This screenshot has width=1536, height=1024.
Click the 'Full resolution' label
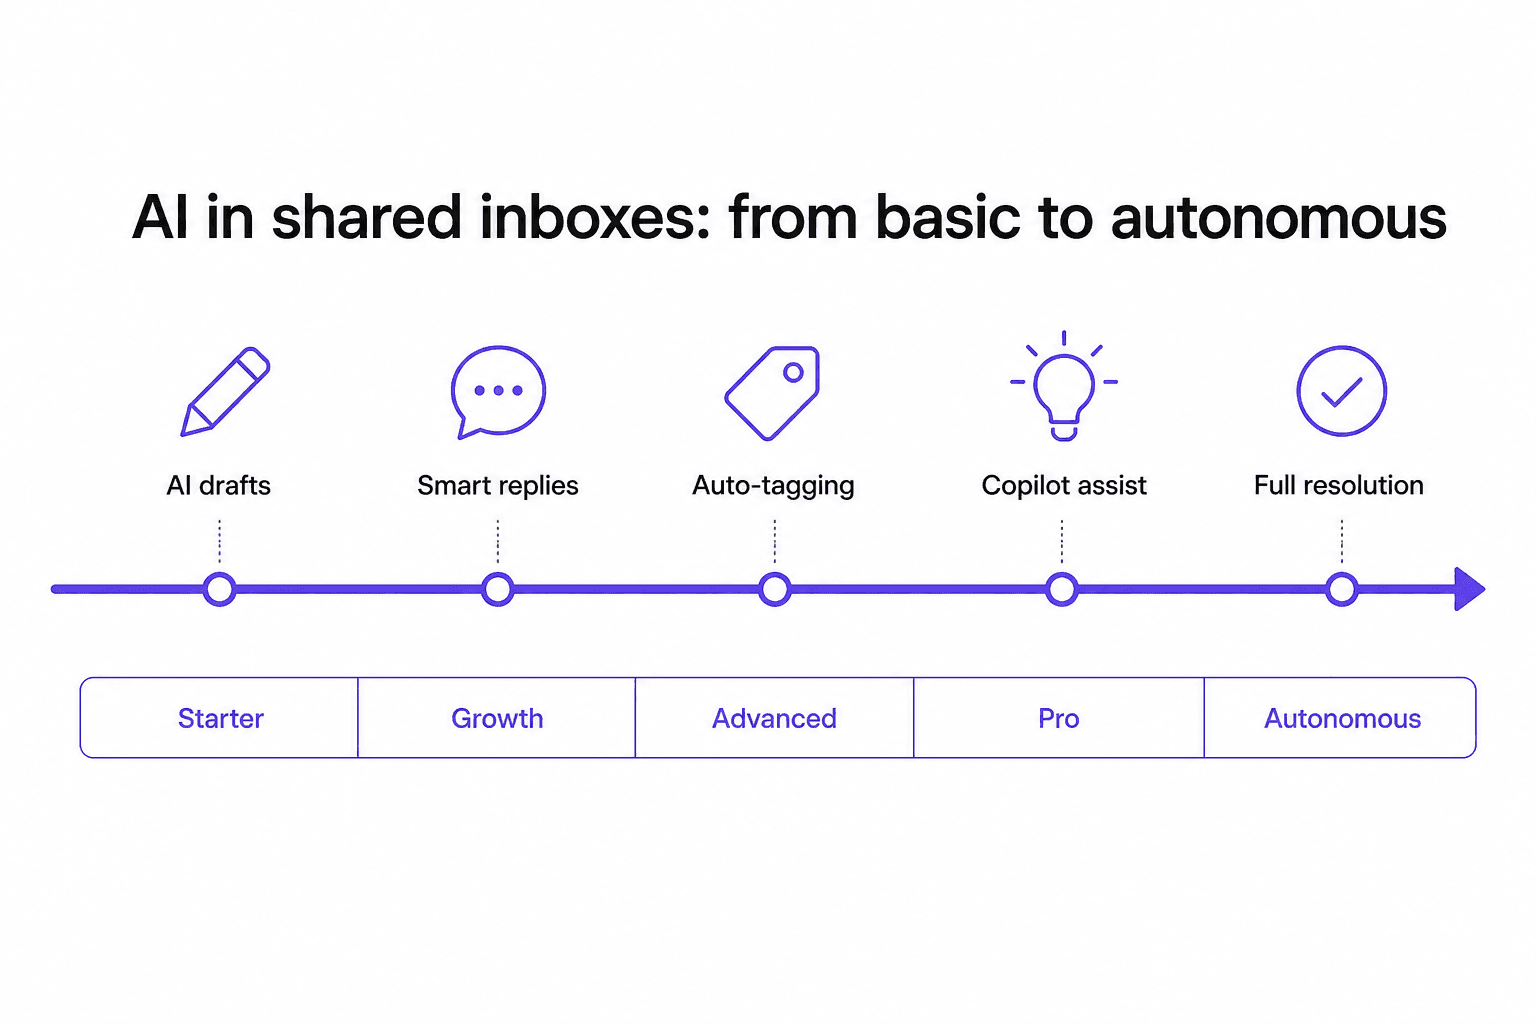click(x=1339, y=485)
